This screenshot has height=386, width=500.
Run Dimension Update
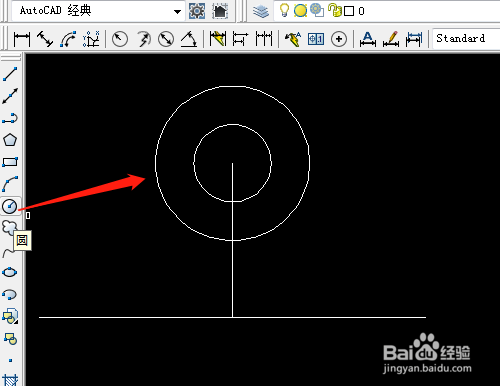[414, 39]
